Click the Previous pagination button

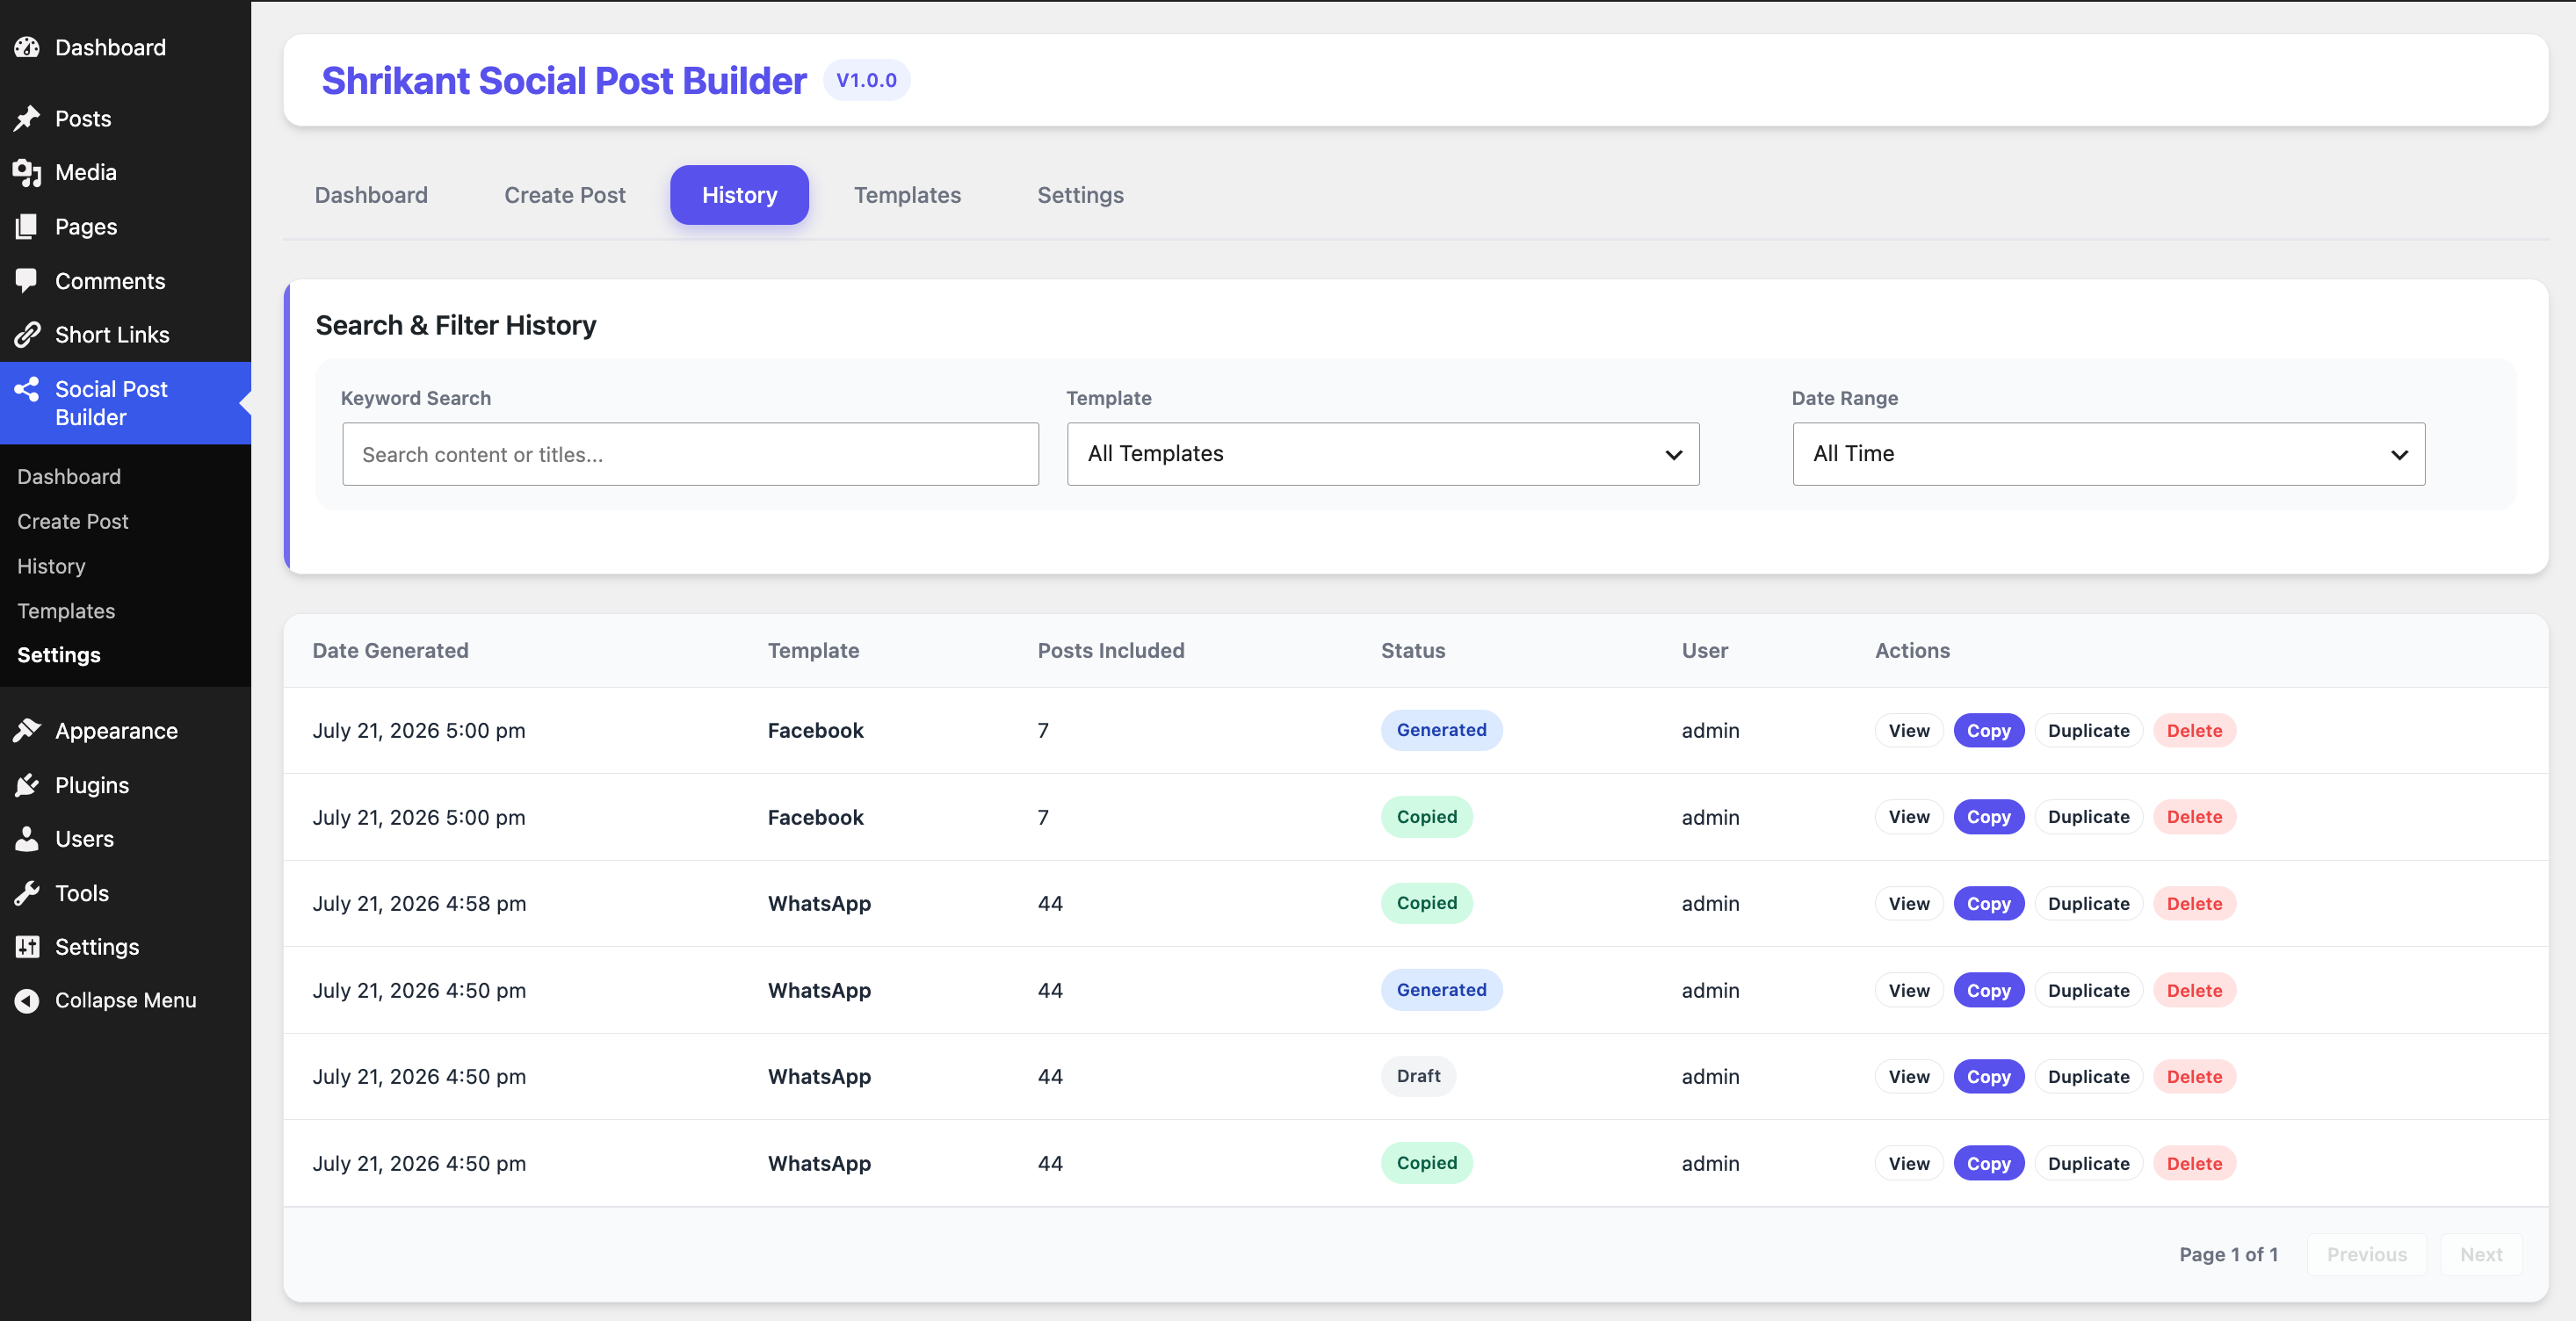pyautogui.click(x=2366, y=1254)
